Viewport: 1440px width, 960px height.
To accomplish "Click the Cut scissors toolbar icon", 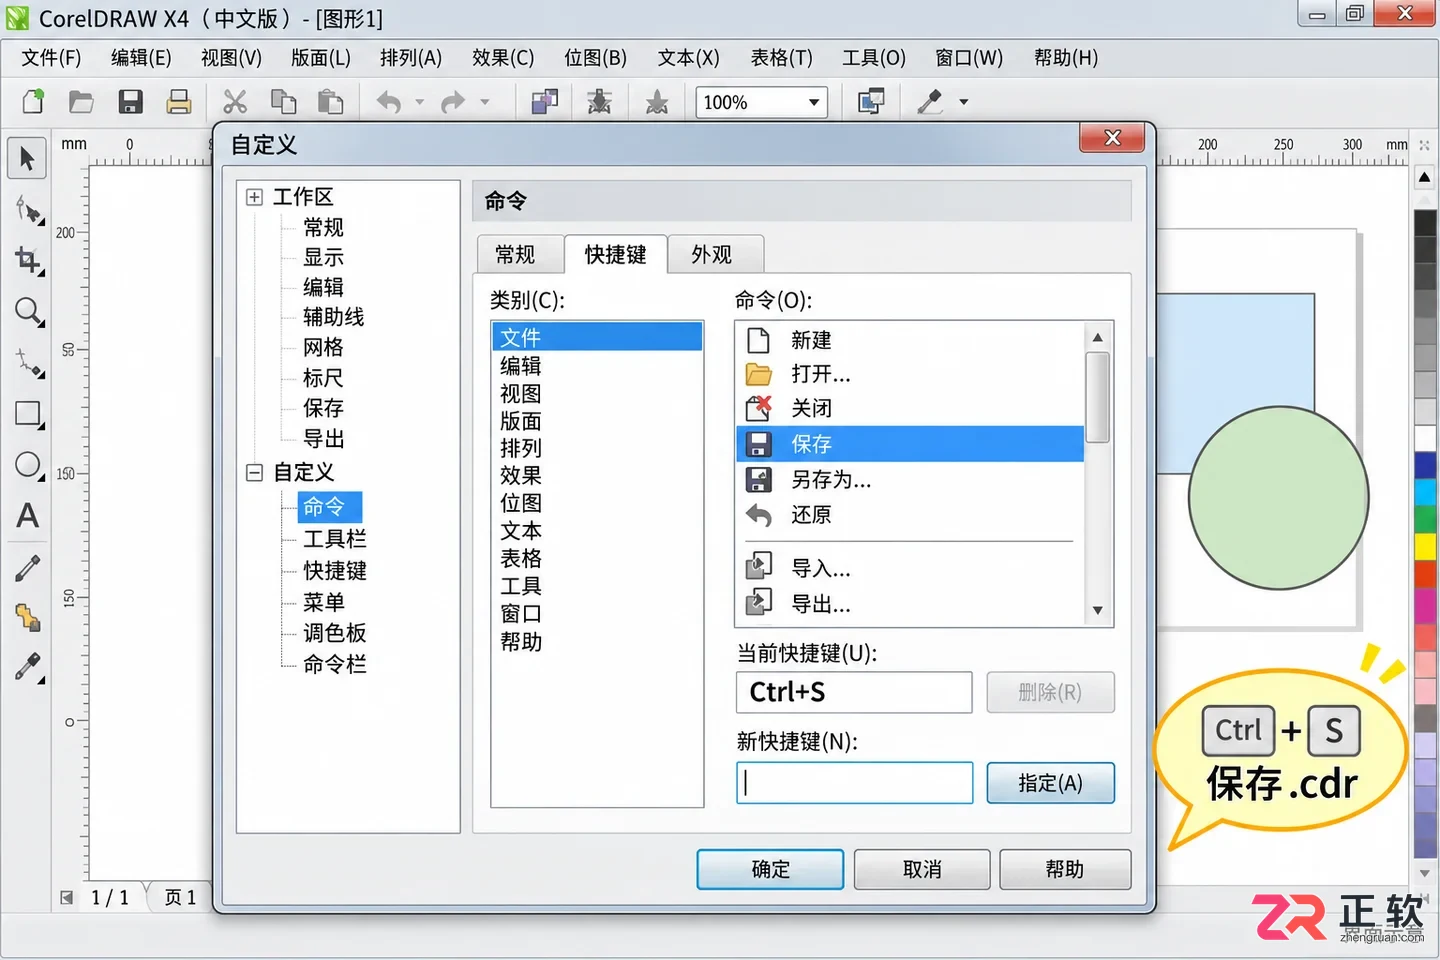I will 235,102.
